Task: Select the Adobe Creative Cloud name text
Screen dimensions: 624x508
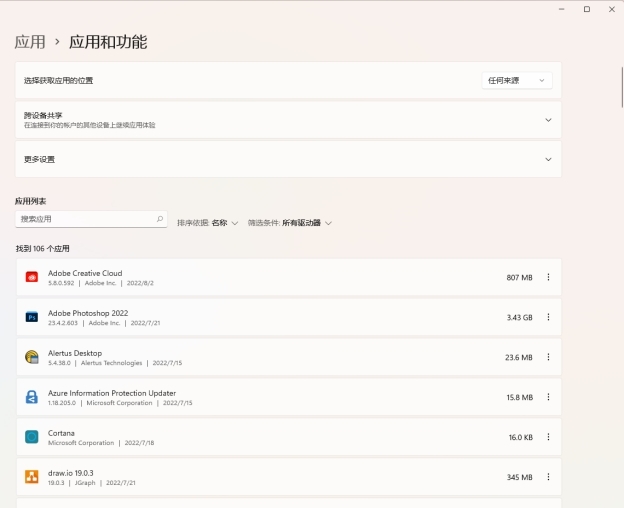Action: [85, 273]
